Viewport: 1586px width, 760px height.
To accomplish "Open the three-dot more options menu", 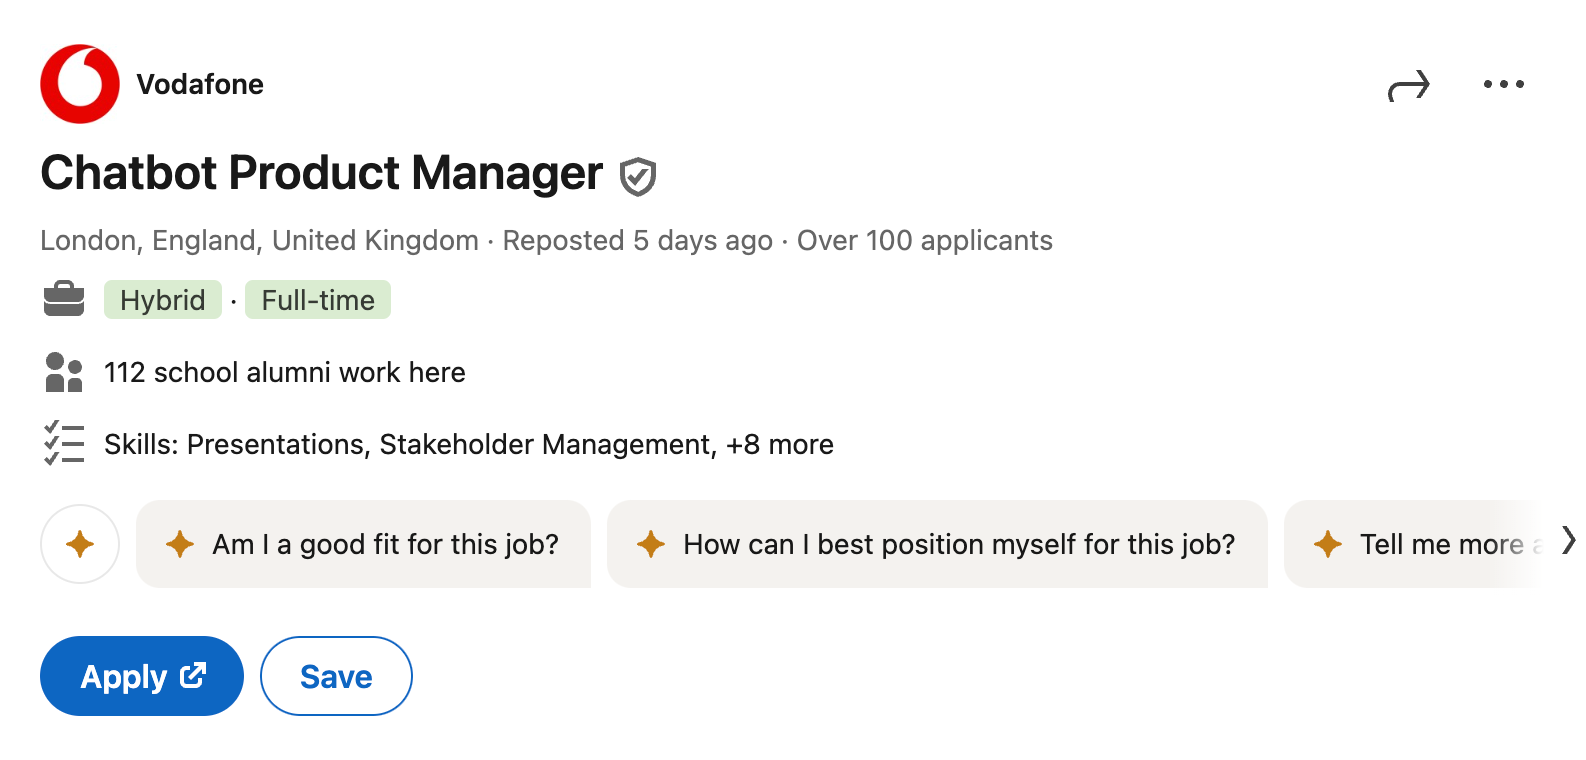I will tap(1504, 84).
